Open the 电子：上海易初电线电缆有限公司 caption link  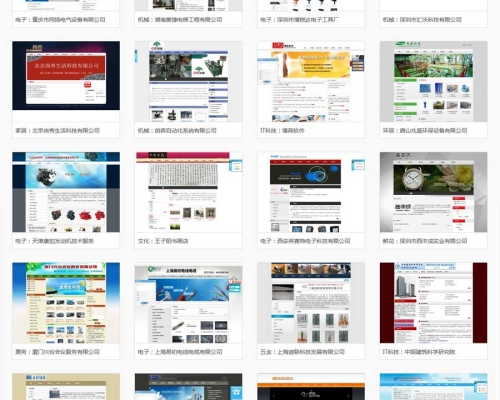click(x=180, y=352)
